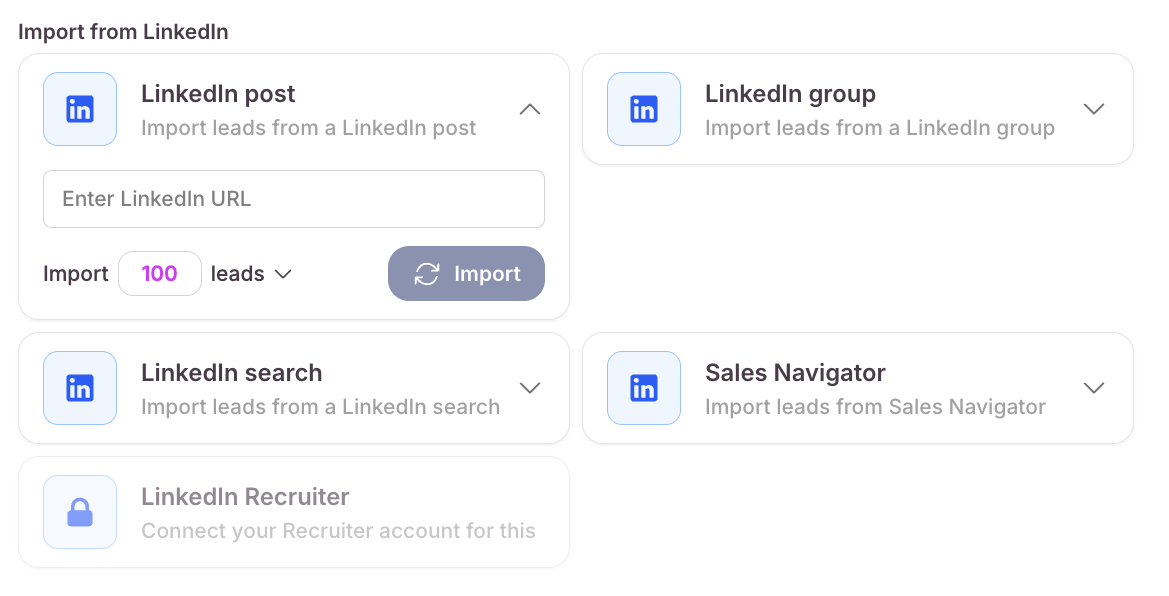The height and width of the screenshot is (596, 1169).
Task: Expand the LinkedIn search card chevron
Action: (x=530, y=388)
